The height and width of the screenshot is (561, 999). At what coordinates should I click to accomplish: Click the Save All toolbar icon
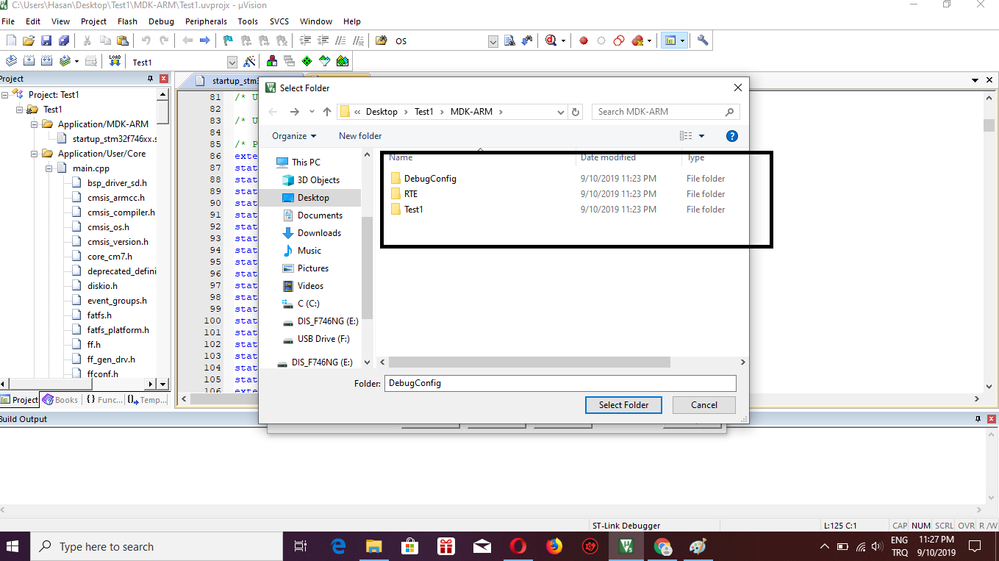pos(64,41)
